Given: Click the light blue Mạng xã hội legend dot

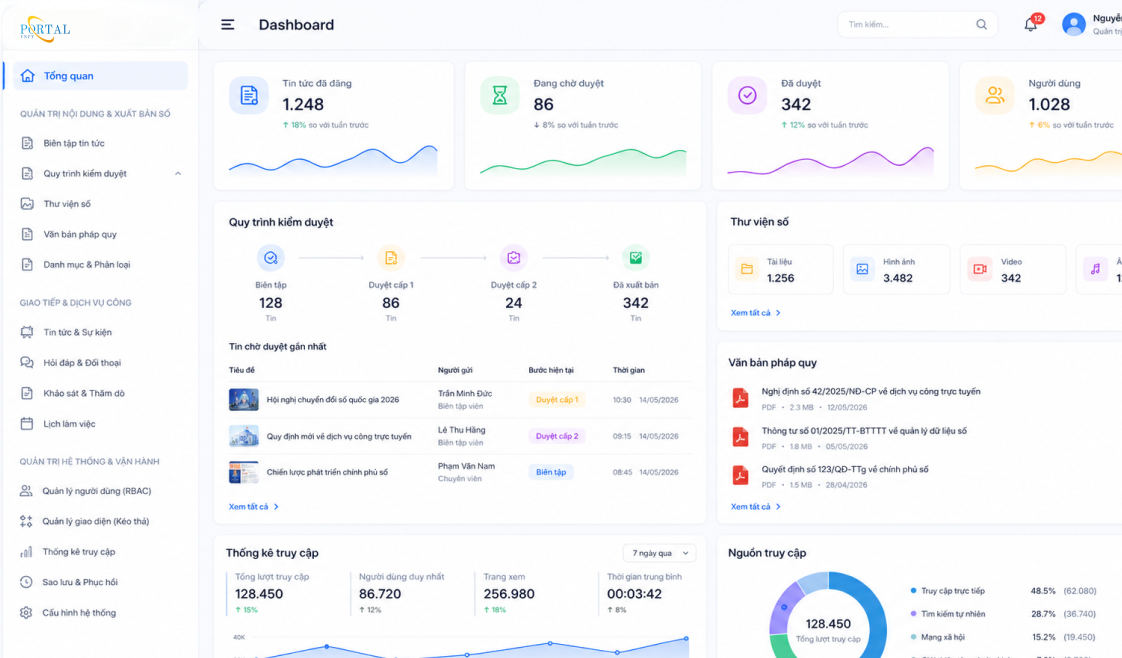Looking at the screenshot, I should pos(913,637).
